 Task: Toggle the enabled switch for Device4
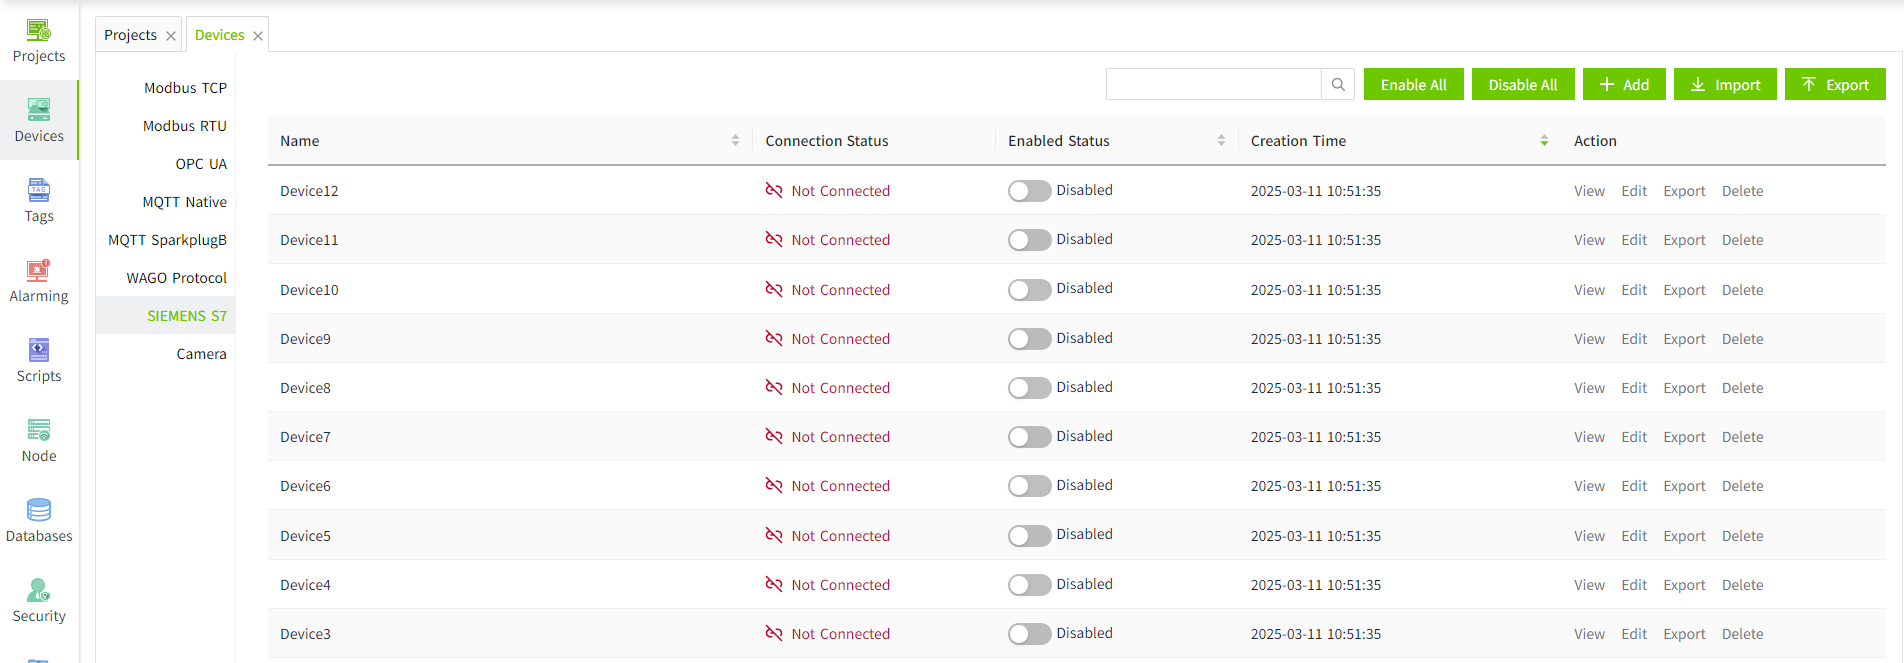click(x=1029, y=585)
